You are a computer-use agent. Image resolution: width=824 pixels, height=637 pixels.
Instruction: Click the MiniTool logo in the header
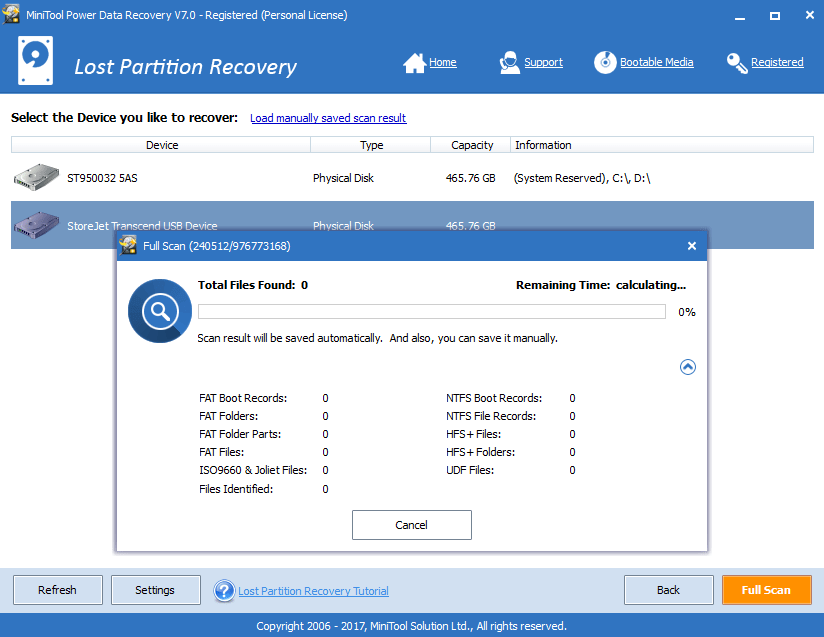click(34, 61)
